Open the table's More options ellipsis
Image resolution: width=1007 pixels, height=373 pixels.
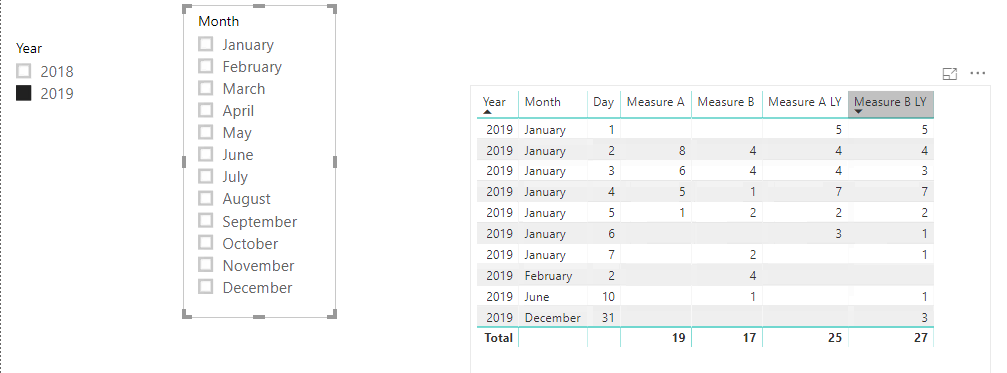click(977, 73)
